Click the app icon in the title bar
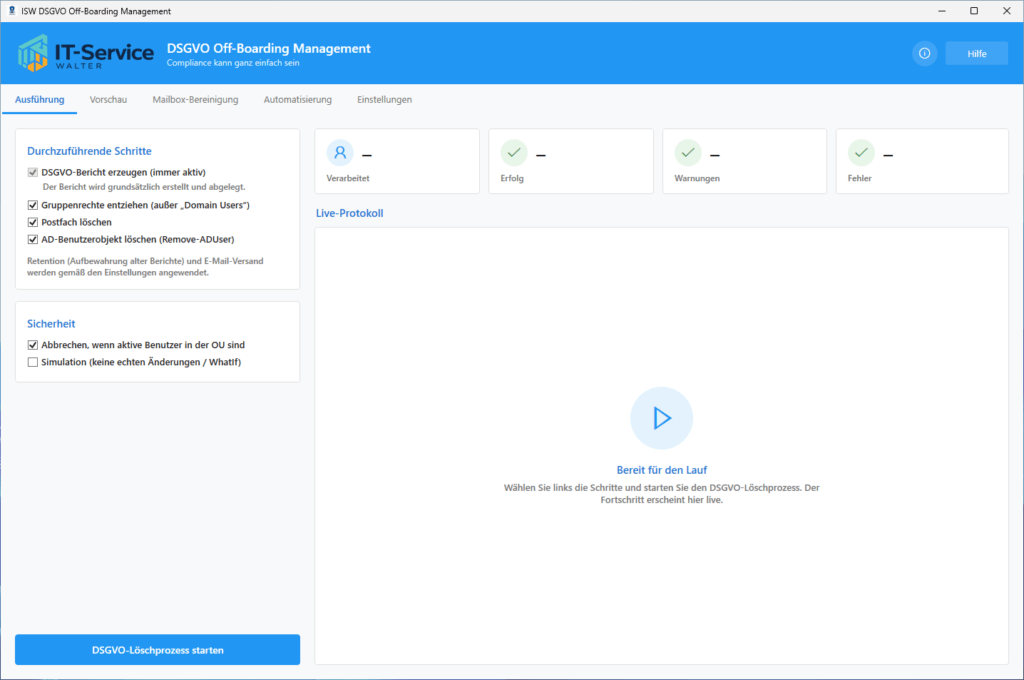 (11, 10)
